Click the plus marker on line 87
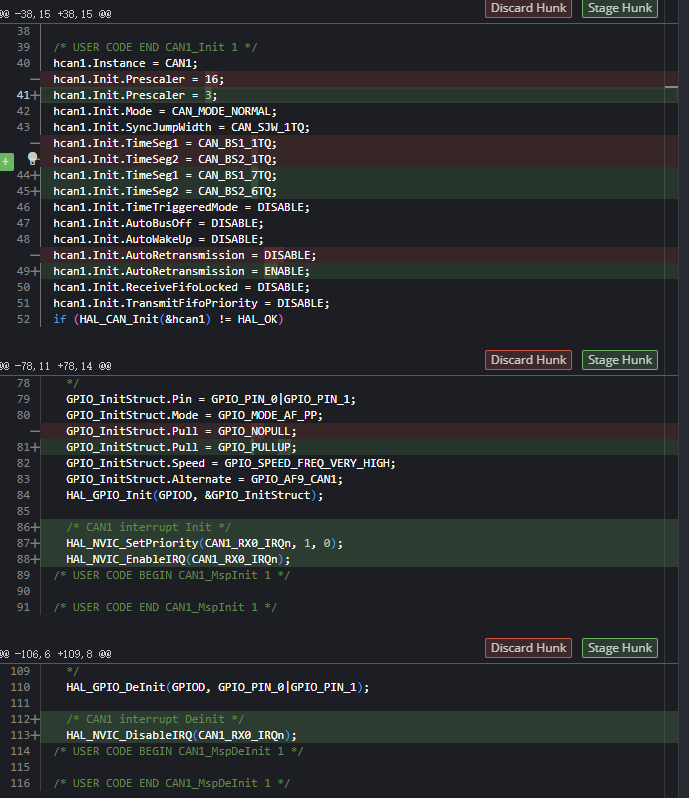689x798 pixels. click(36, 543)
